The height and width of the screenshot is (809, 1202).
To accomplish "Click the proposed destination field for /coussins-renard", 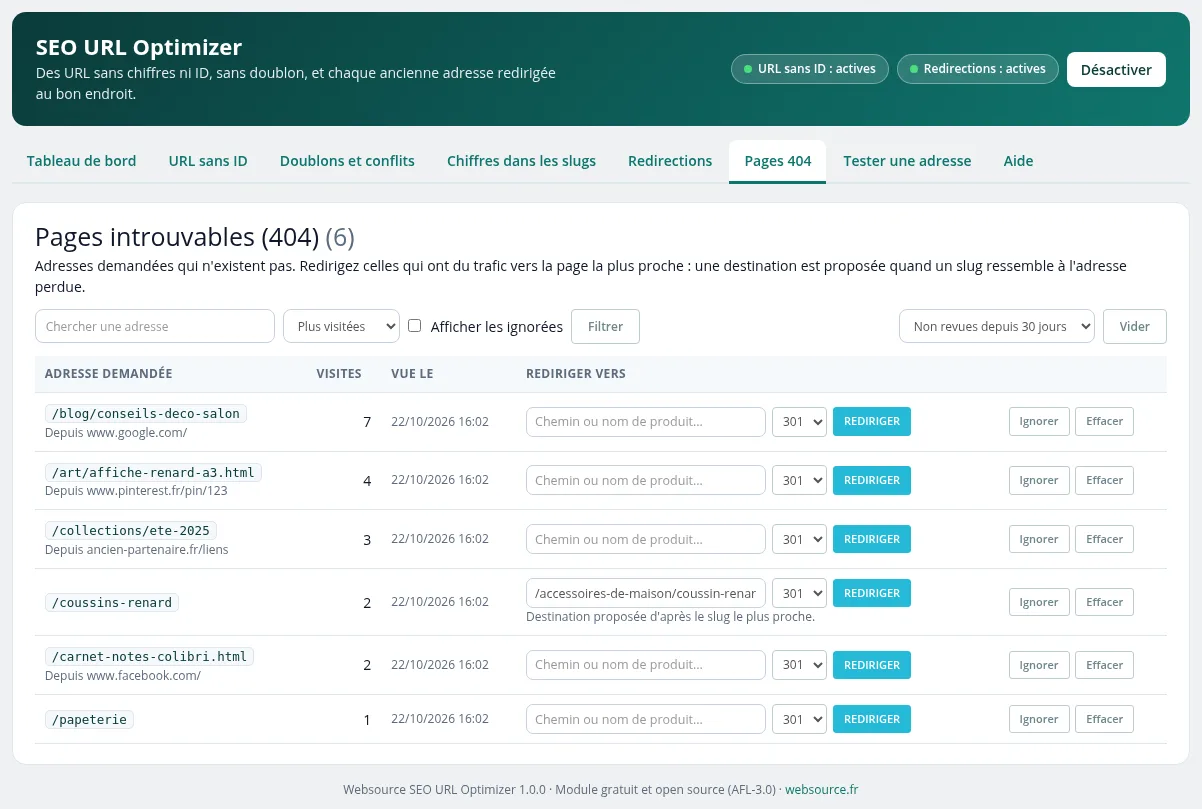I will [x=646, y=593].
